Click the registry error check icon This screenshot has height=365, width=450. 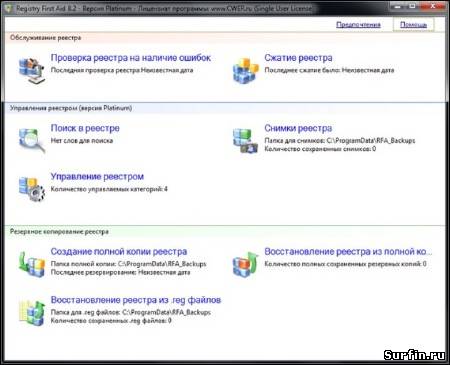click(31, 70)
